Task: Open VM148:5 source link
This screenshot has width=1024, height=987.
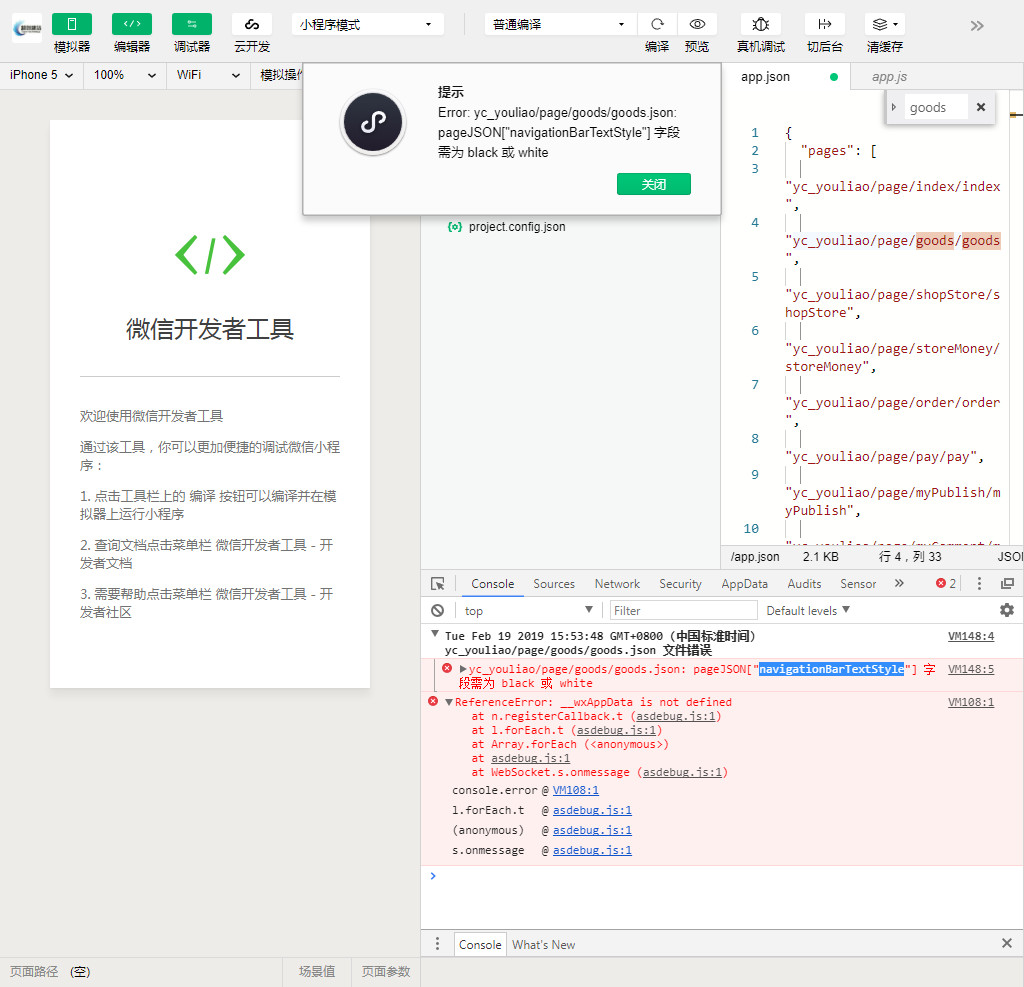Action: (970, 669)
